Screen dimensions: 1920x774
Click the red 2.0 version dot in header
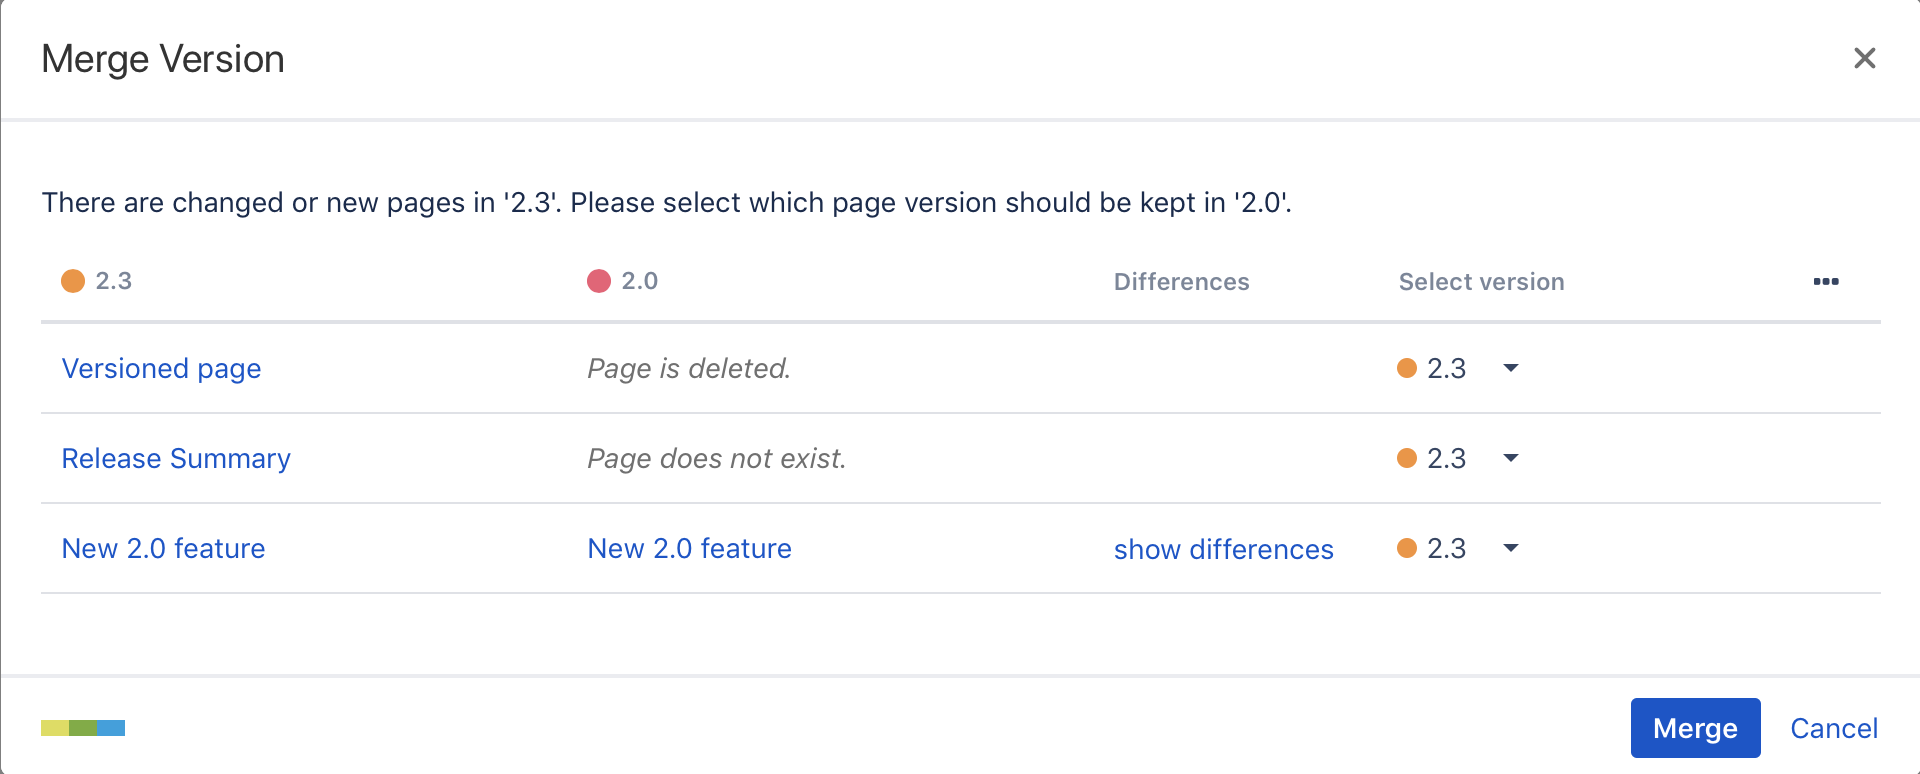[599, 281]
